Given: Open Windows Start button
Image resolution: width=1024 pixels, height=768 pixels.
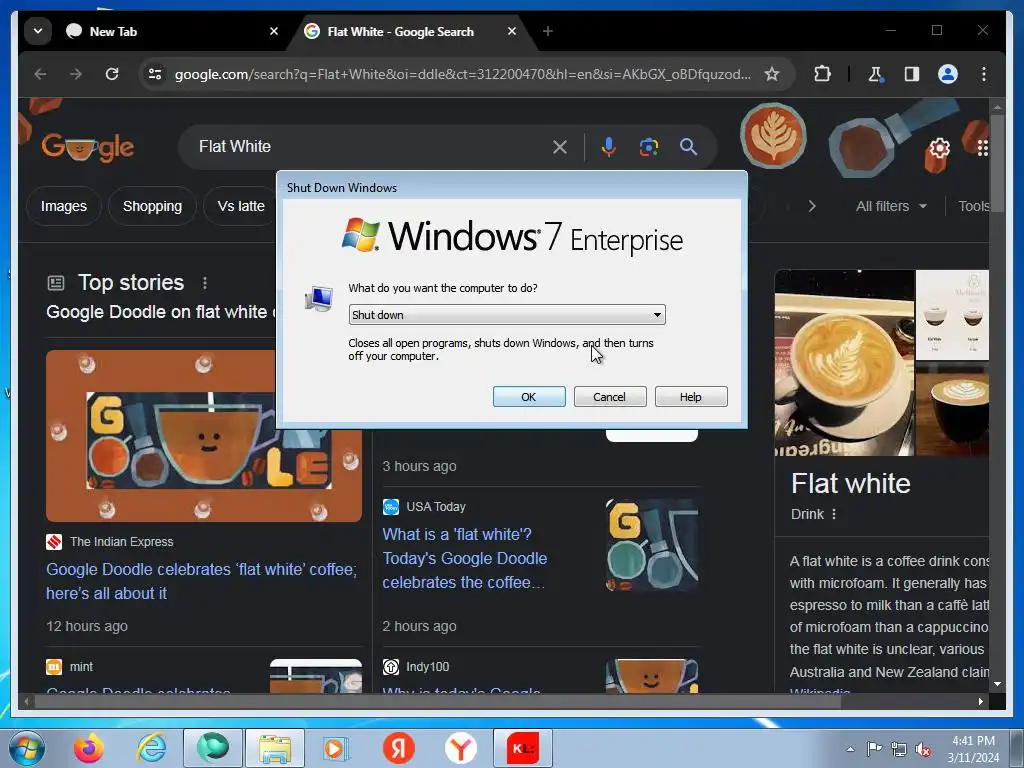Looking at the screenshot, I should pyautogui.click(x=27, y=748).
